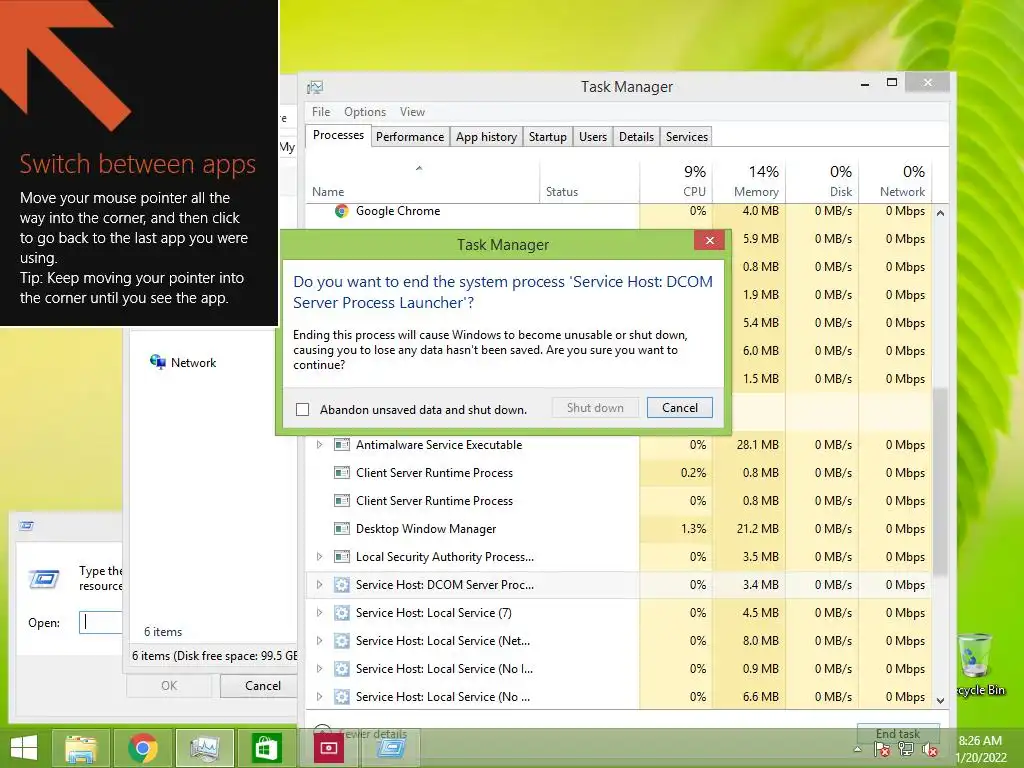Click the Run dialog program icon
This screenshot has height=768, width=1024.
point(44,579)
